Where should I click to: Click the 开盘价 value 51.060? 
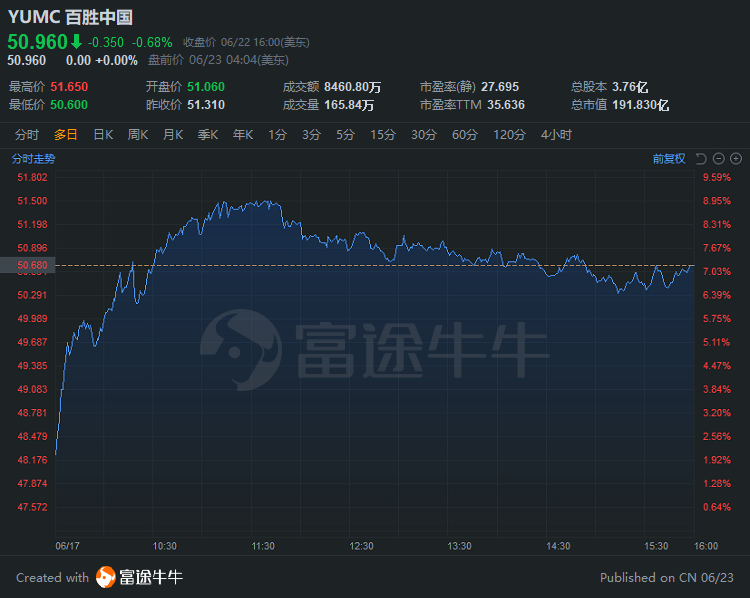click(206, 87)
